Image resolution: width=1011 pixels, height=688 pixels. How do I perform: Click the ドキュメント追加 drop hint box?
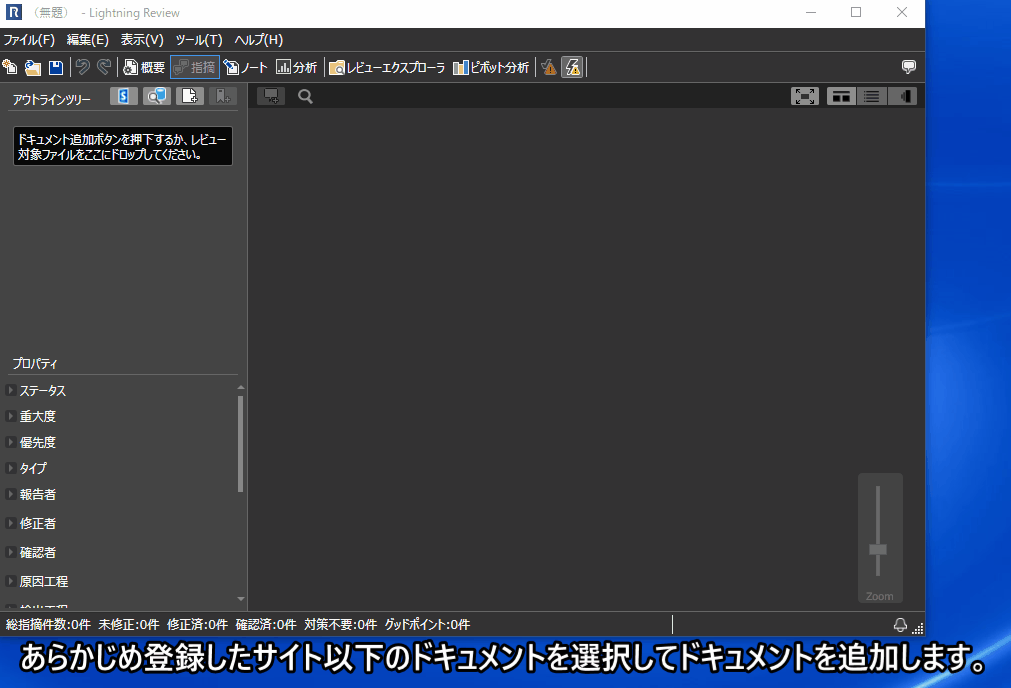pyautogui.click(x=123, y=146)
